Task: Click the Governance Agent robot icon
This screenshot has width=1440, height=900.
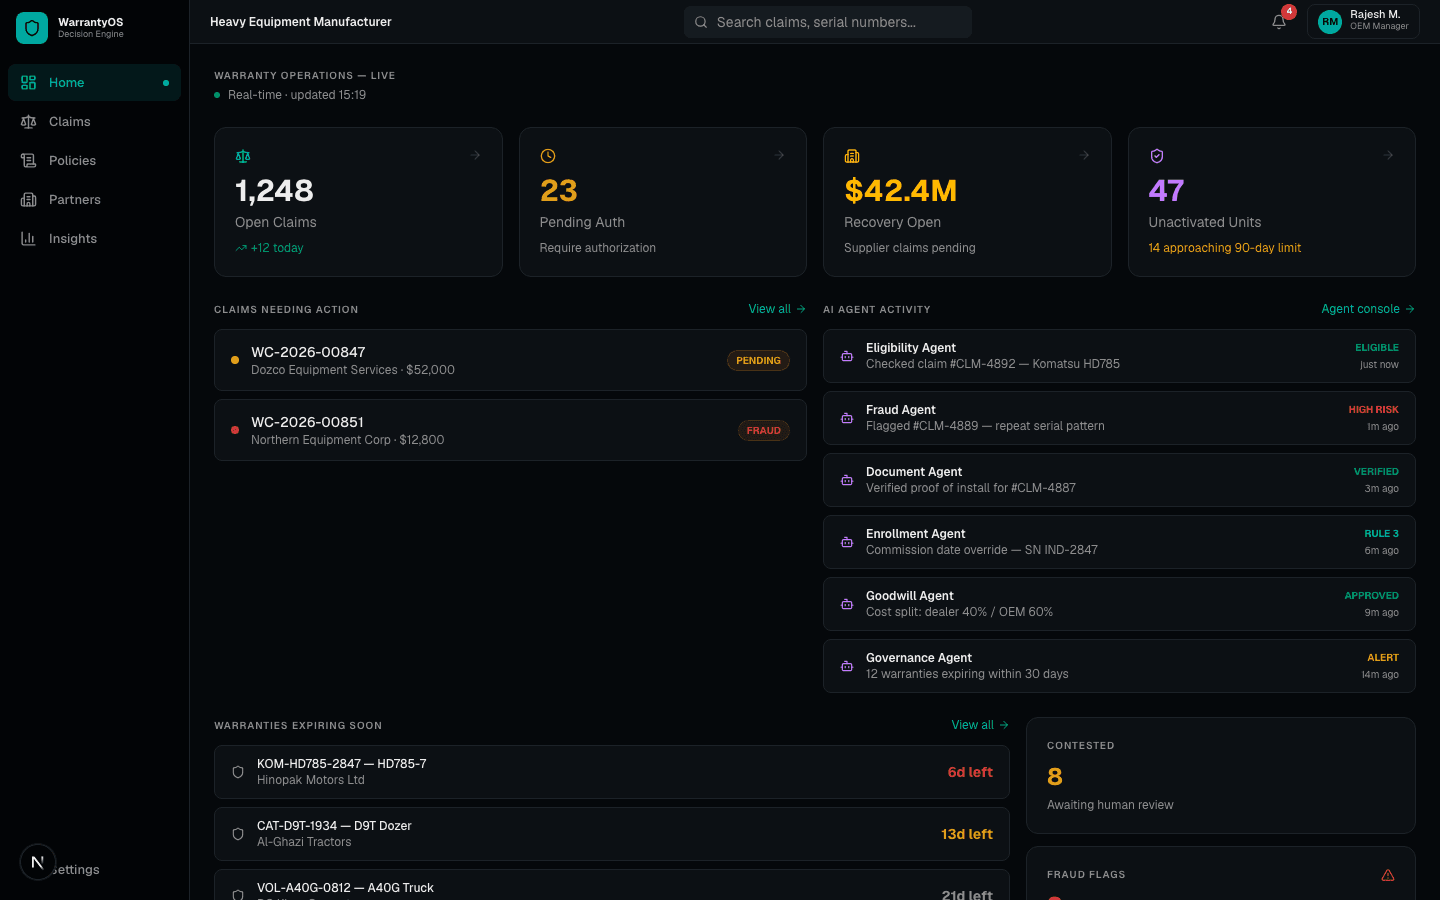Action: pos(847,666)
